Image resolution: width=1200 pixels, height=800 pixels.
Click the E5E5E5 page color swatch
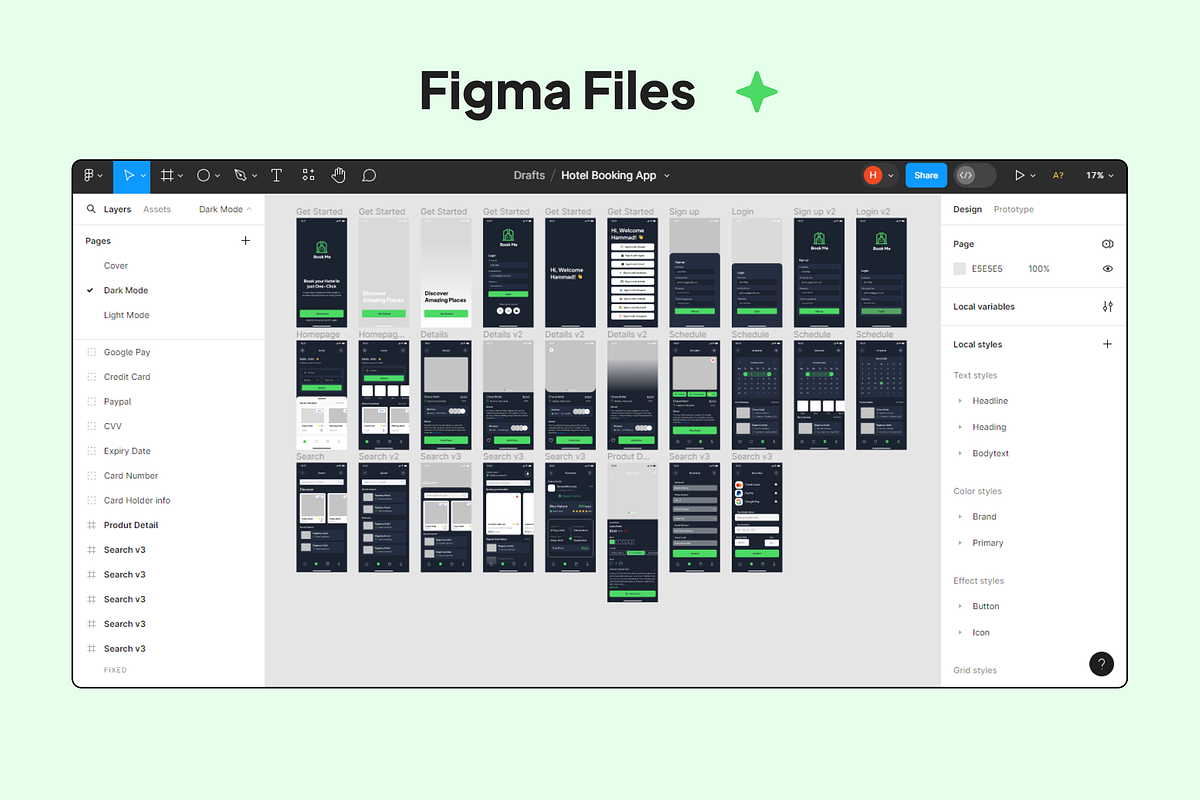tap(960, 269)
